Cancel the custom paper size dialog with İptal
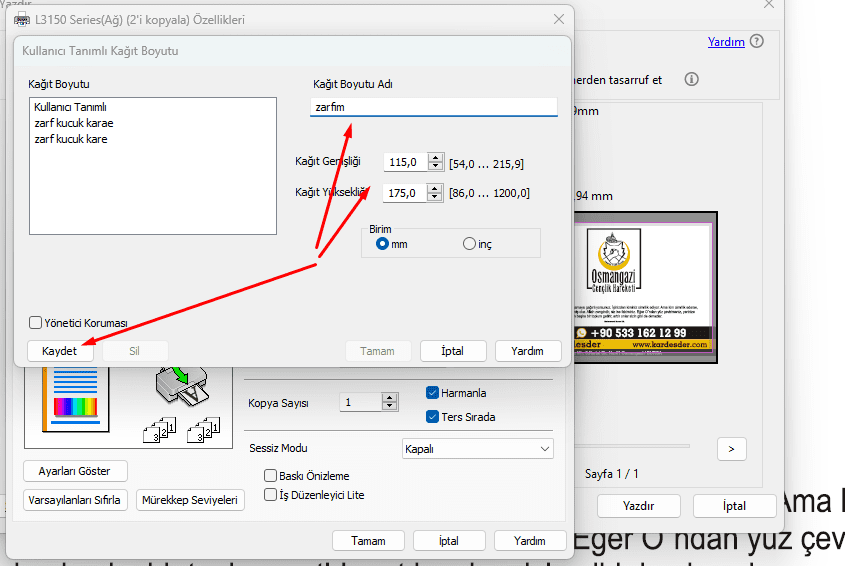This screenshot has height=566, width=845. (x=453, y=351)
